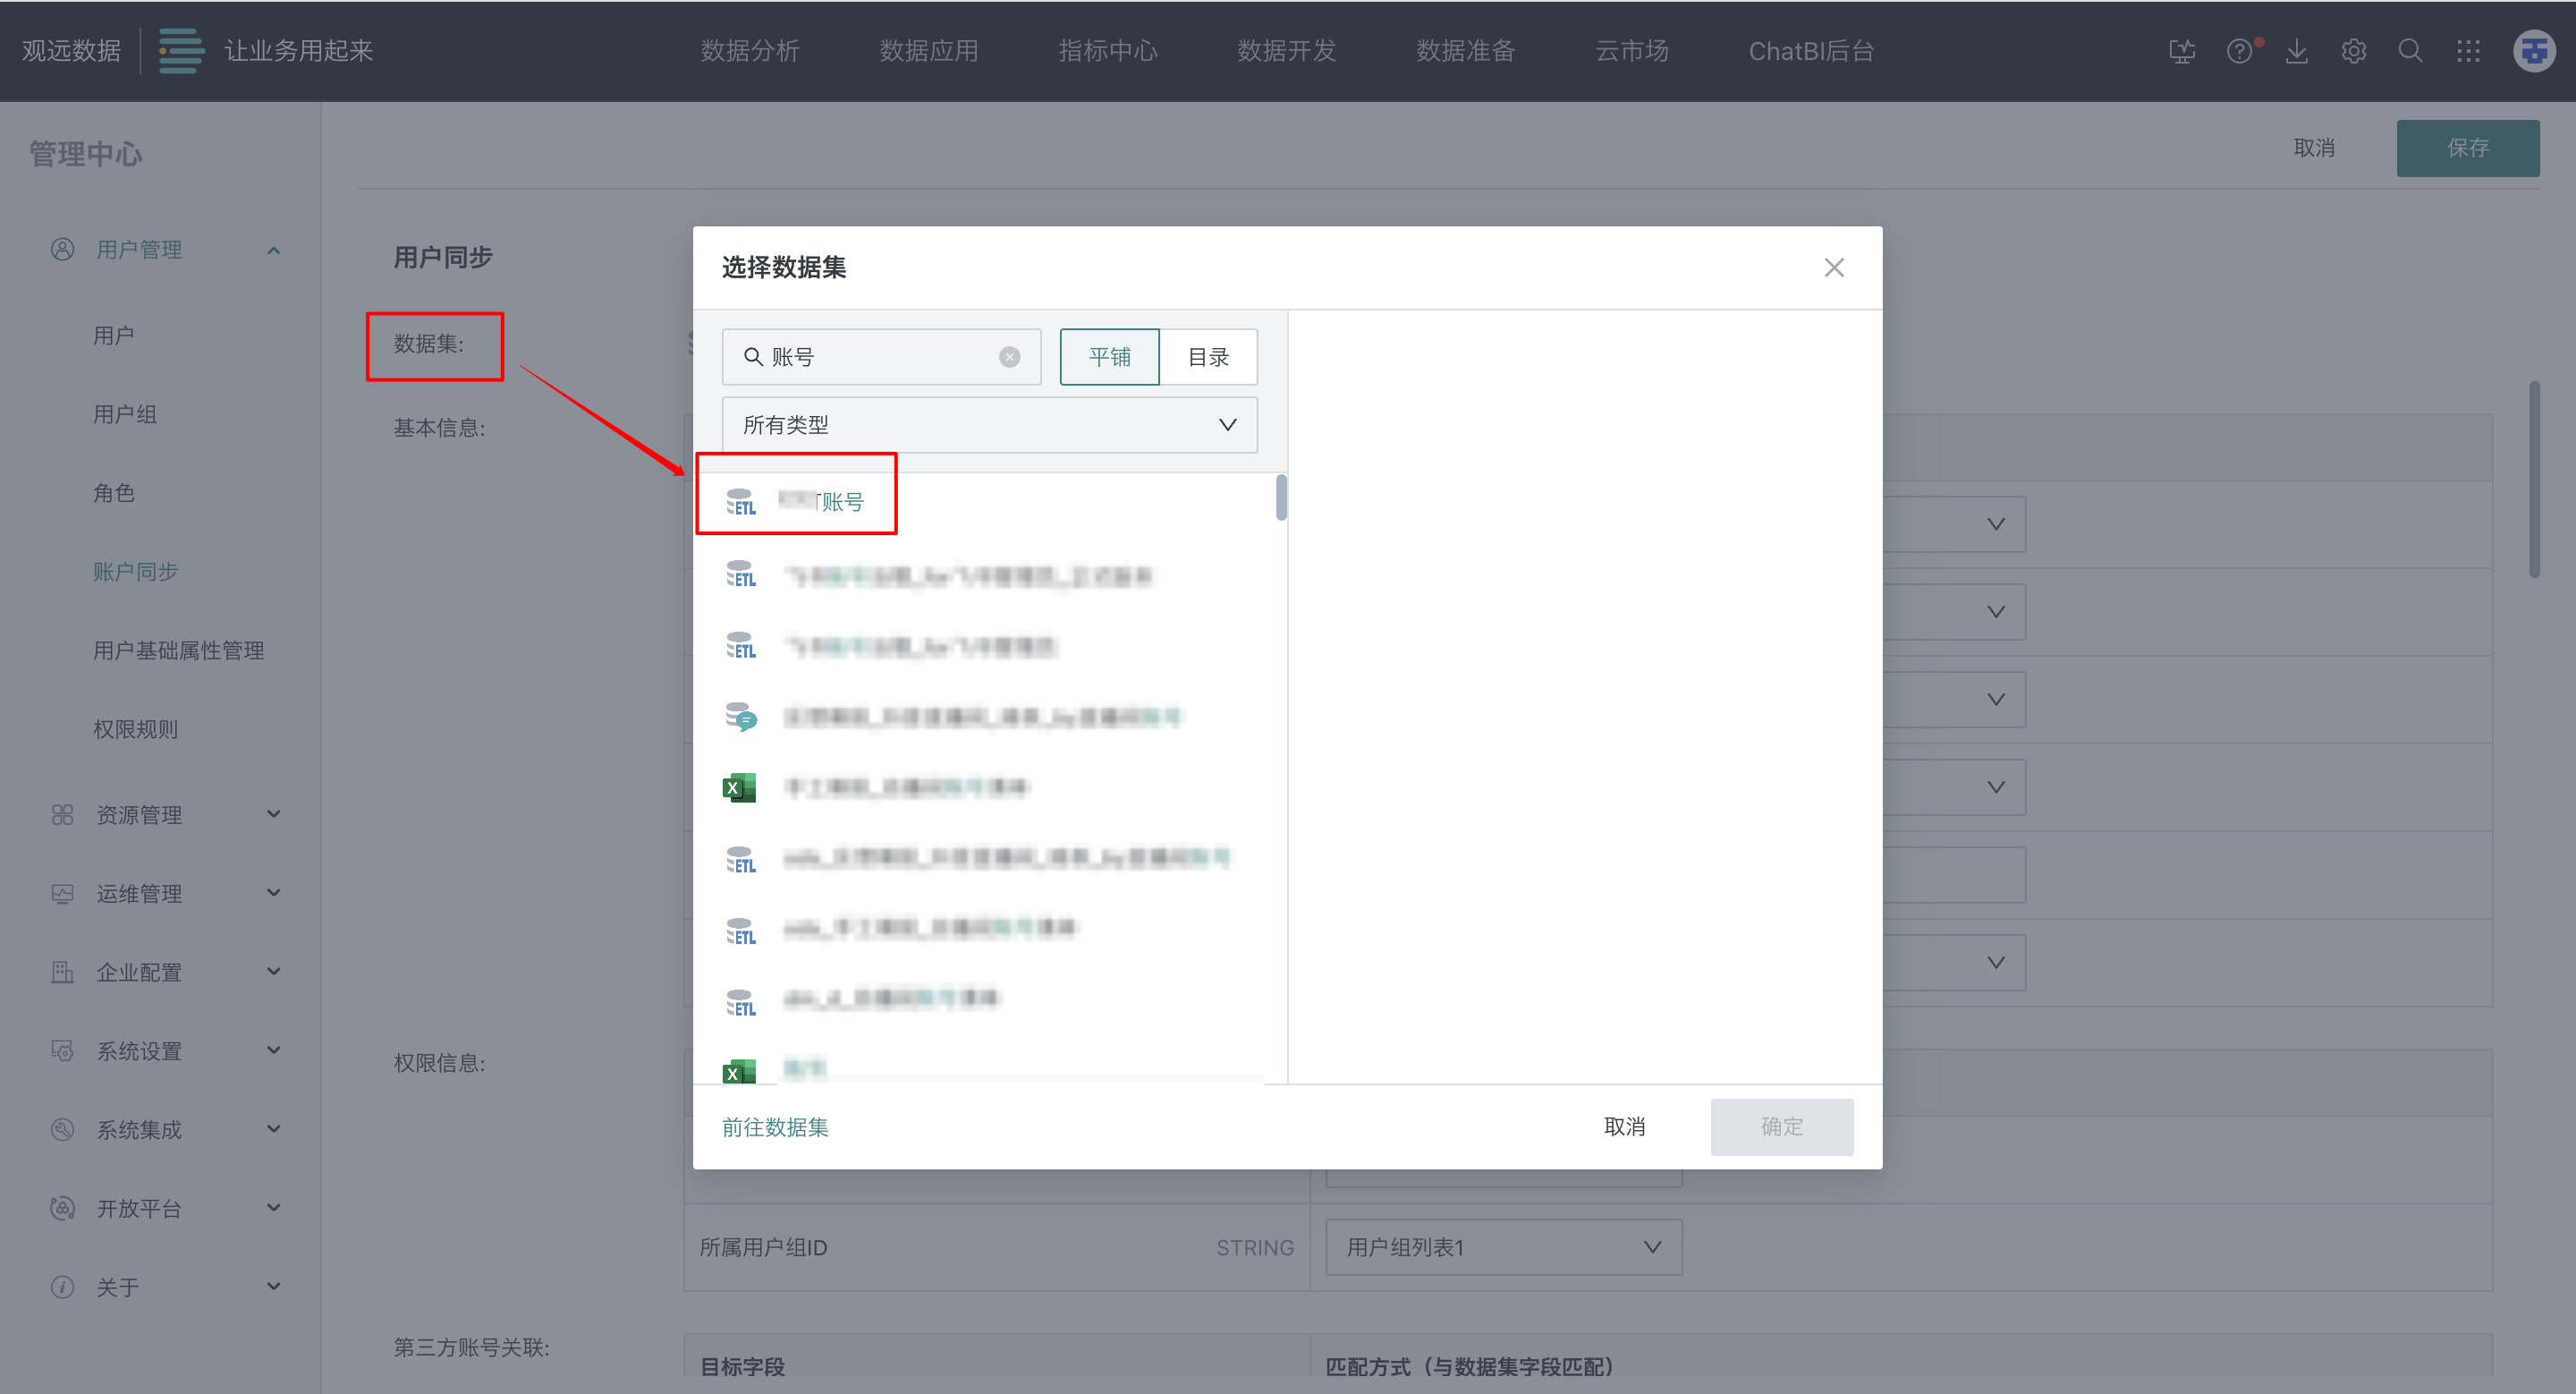Click the dataset list scrollbar
This screenshot has height=1394, width=2576.
coord(1281,498)
